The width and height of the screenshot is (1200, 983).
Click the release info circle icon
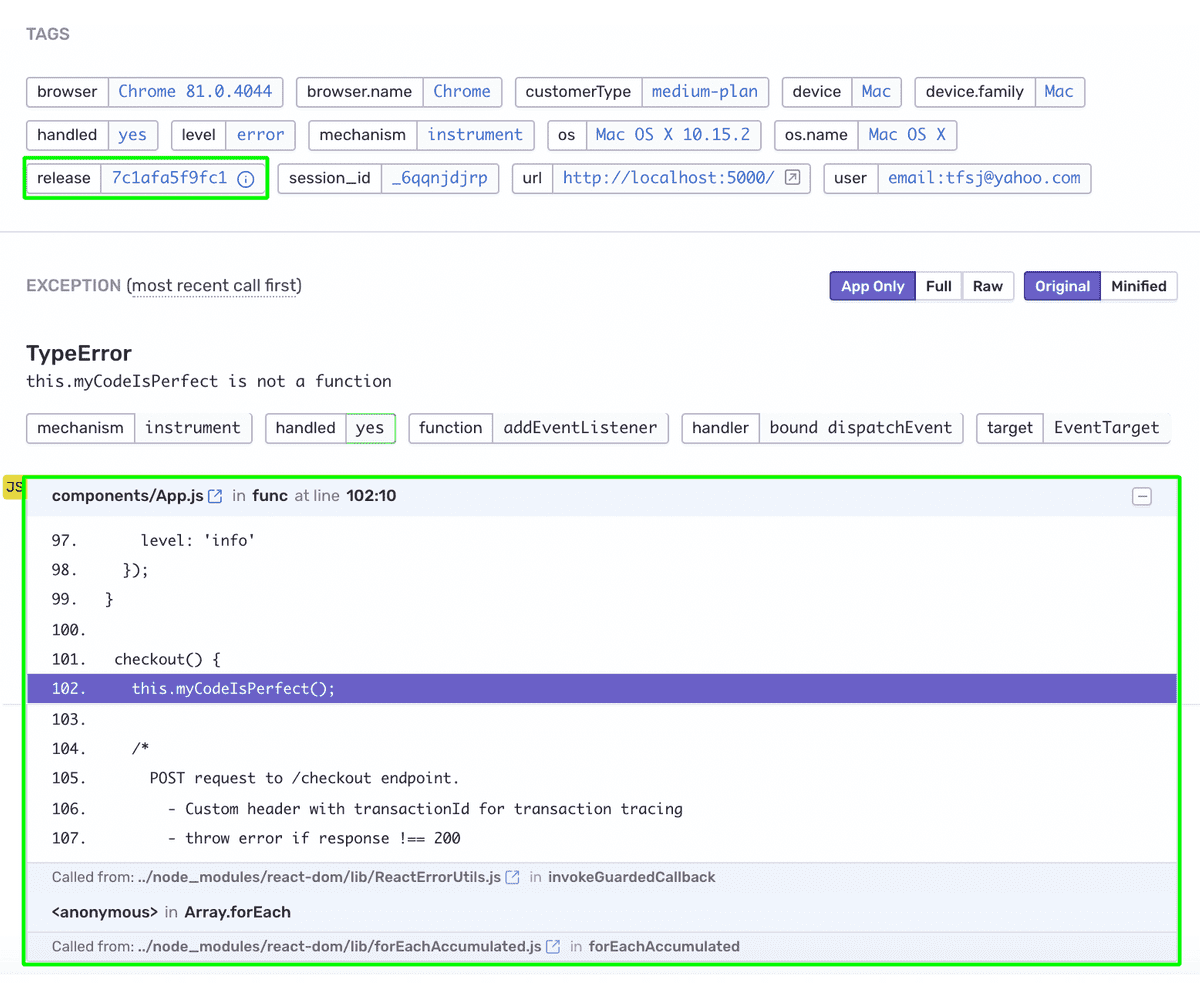(246, 179)
